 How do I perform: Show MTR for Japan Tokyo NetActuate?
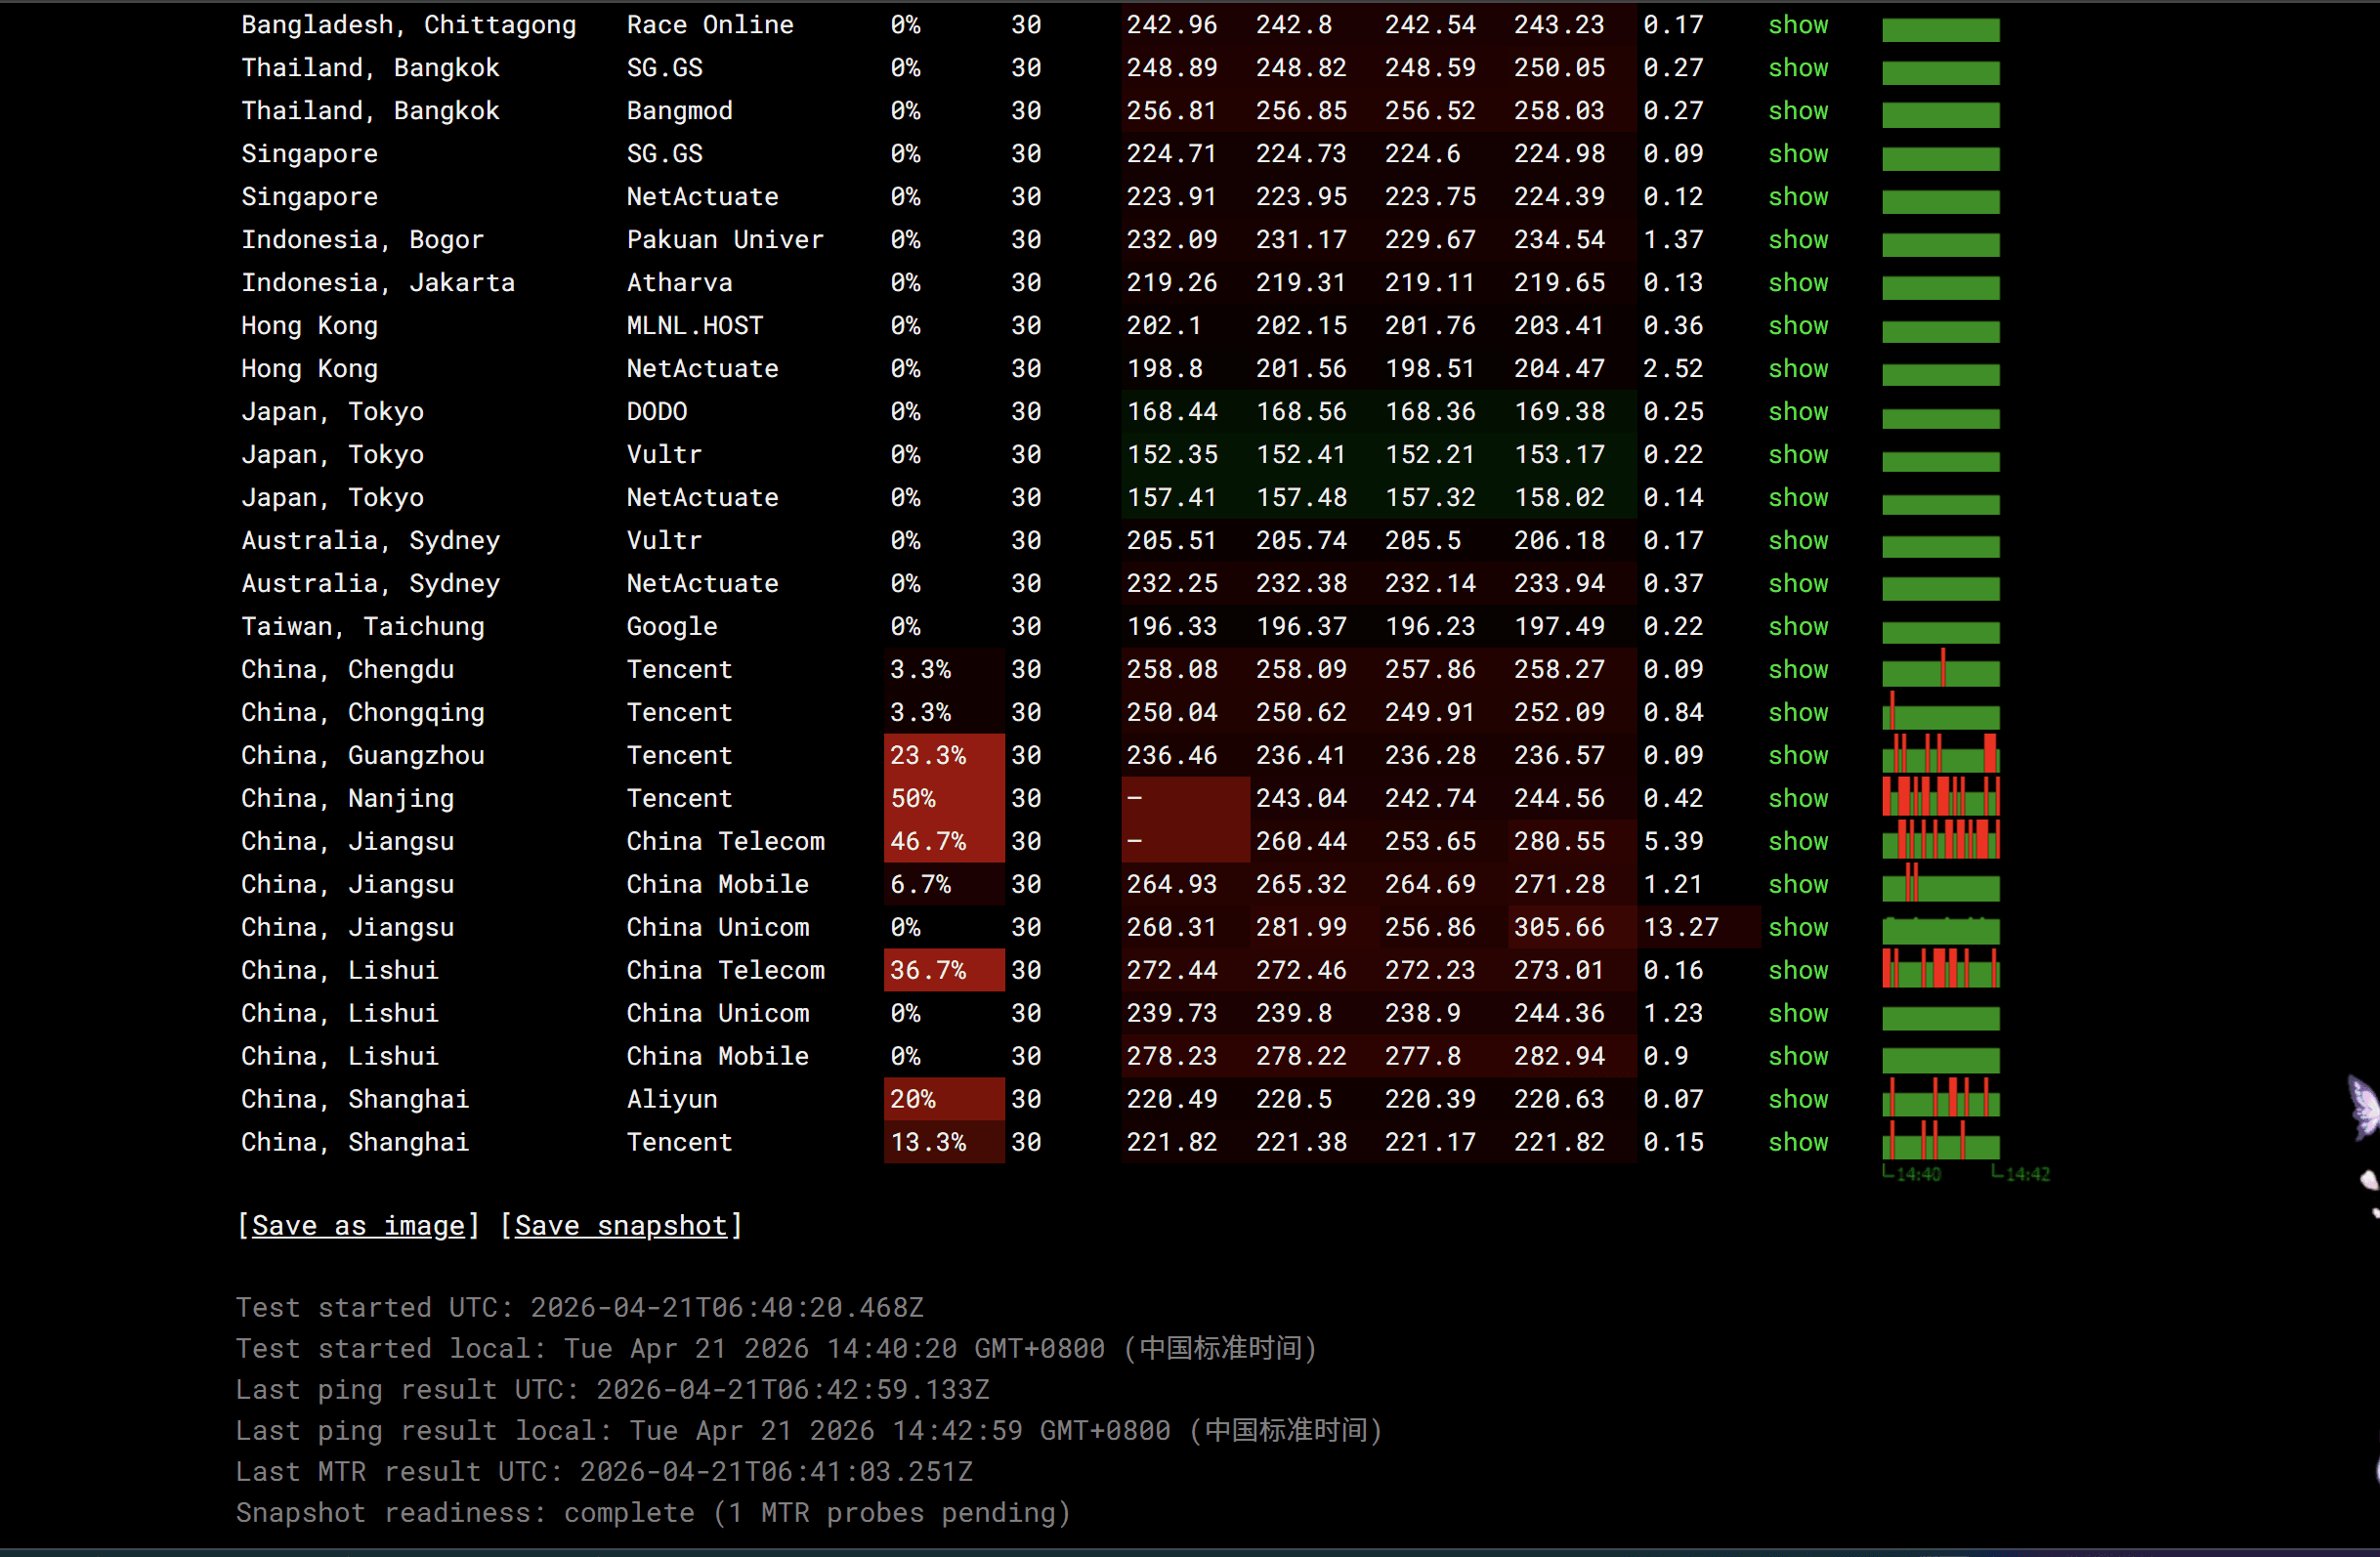(1798, 498)
